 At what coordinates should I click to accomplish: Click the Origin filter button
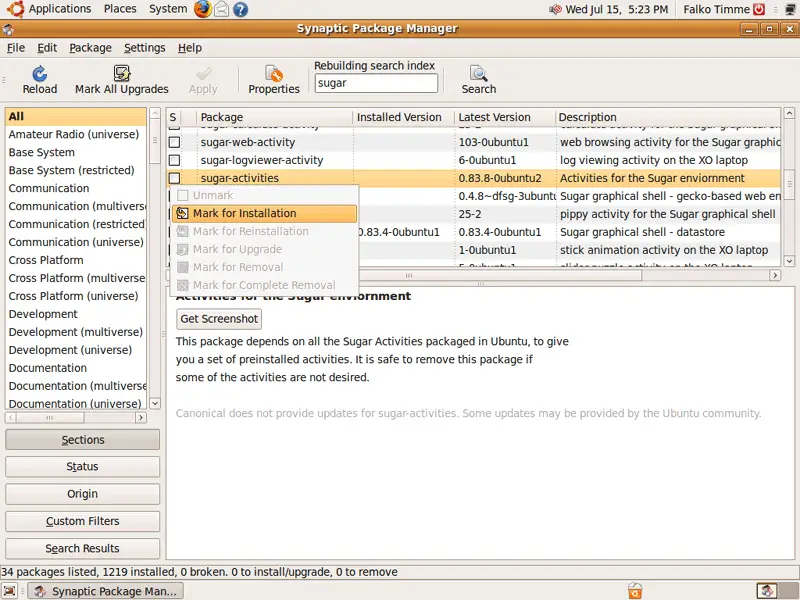(83, 494)
